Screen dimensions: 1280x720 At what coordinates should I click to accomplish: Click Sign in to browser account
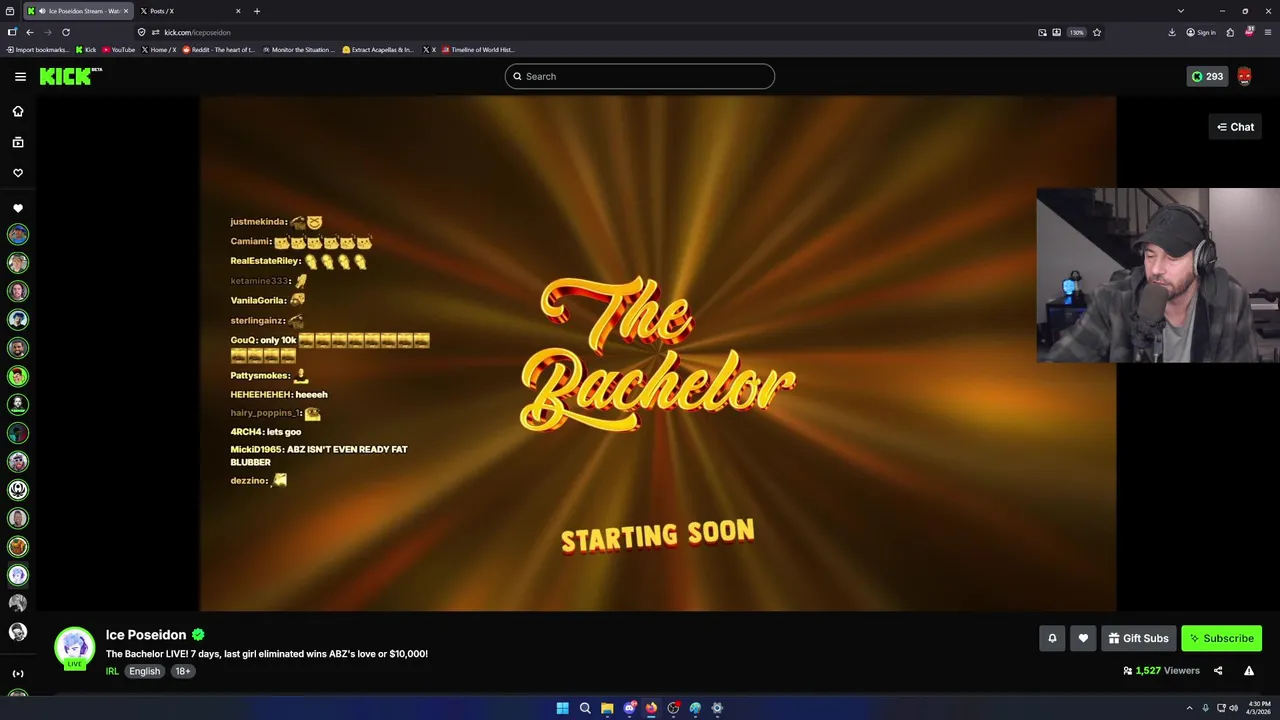(1201, 32)
